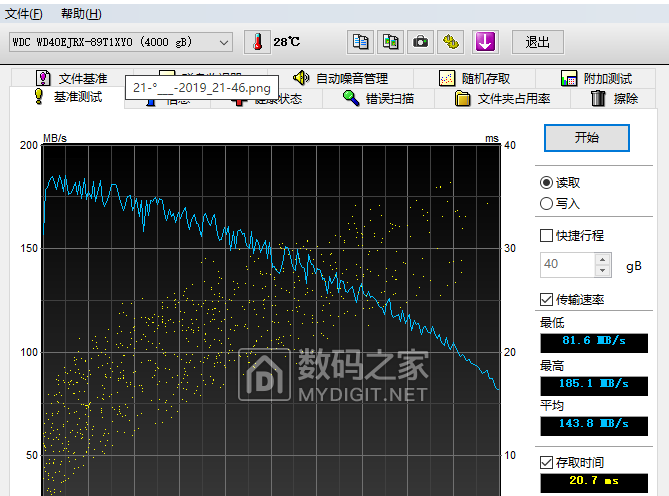Click the 28°C temperature reading
The height and width of the screenshot is (496, 669).
click(x=287, y=42)
